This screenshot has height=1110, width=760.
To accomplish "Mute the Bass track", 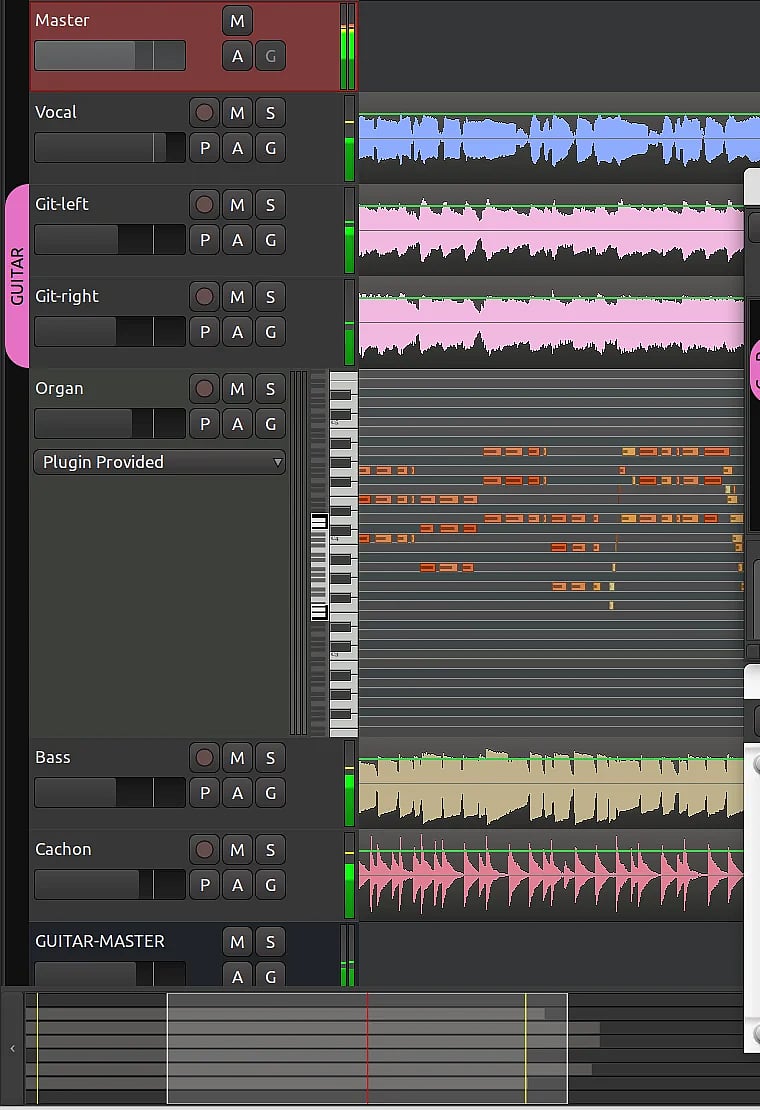I will [x=237, y=757].
